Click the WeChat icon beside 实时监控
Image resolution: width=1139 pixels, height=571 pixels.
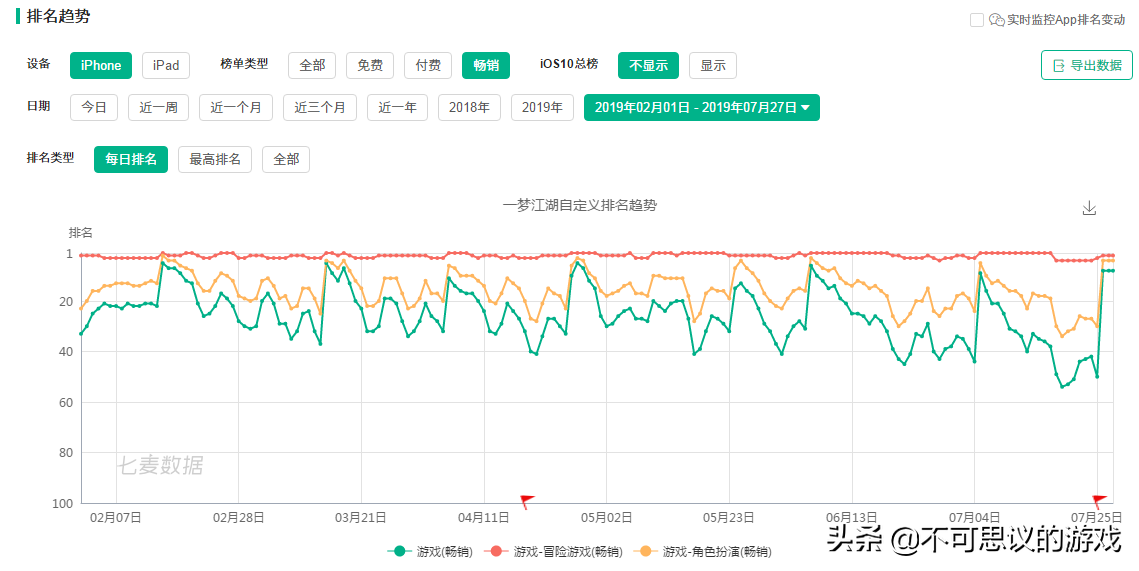996,20
